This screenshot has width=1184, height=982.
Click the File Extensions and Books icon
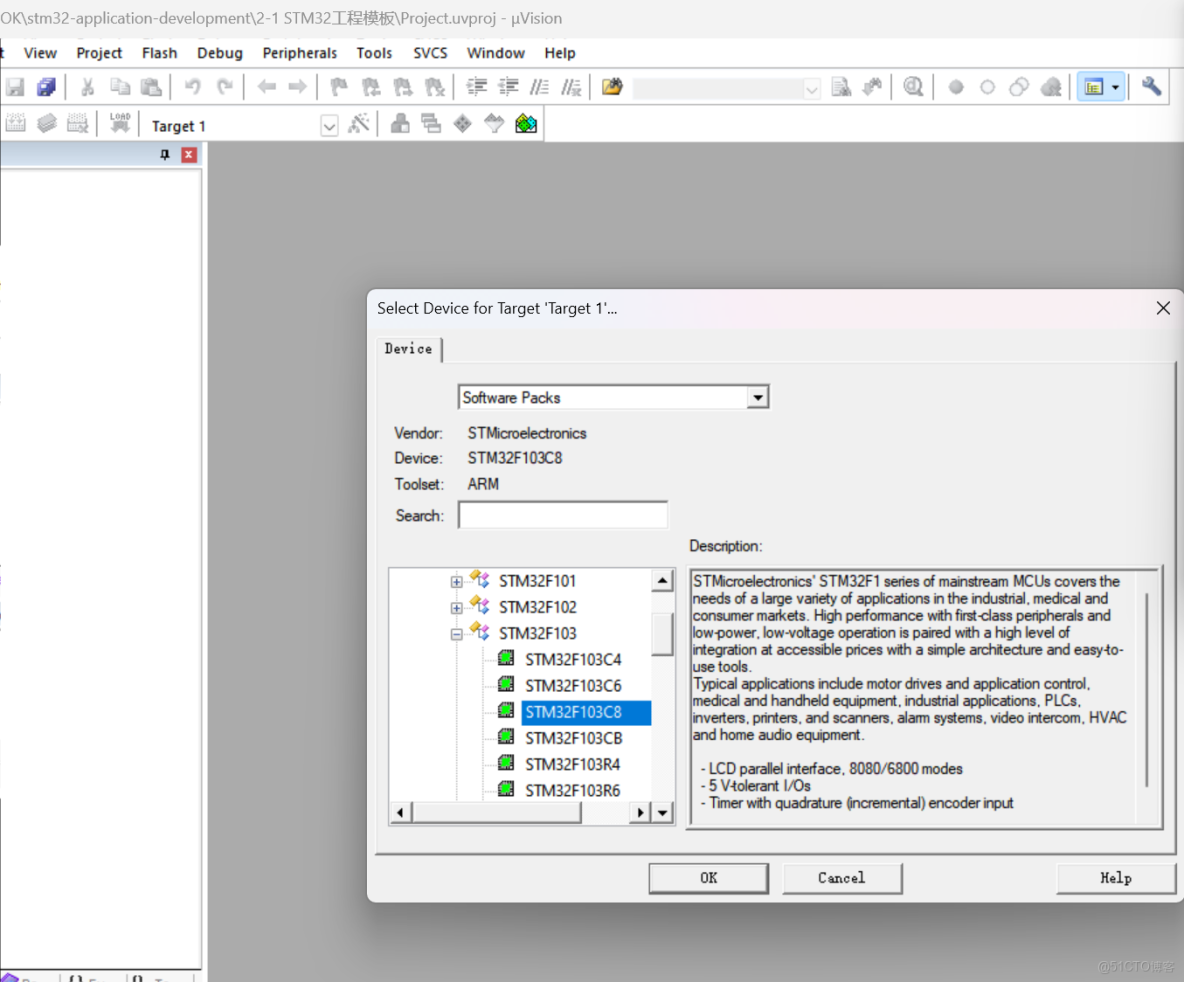pos(400,124)
